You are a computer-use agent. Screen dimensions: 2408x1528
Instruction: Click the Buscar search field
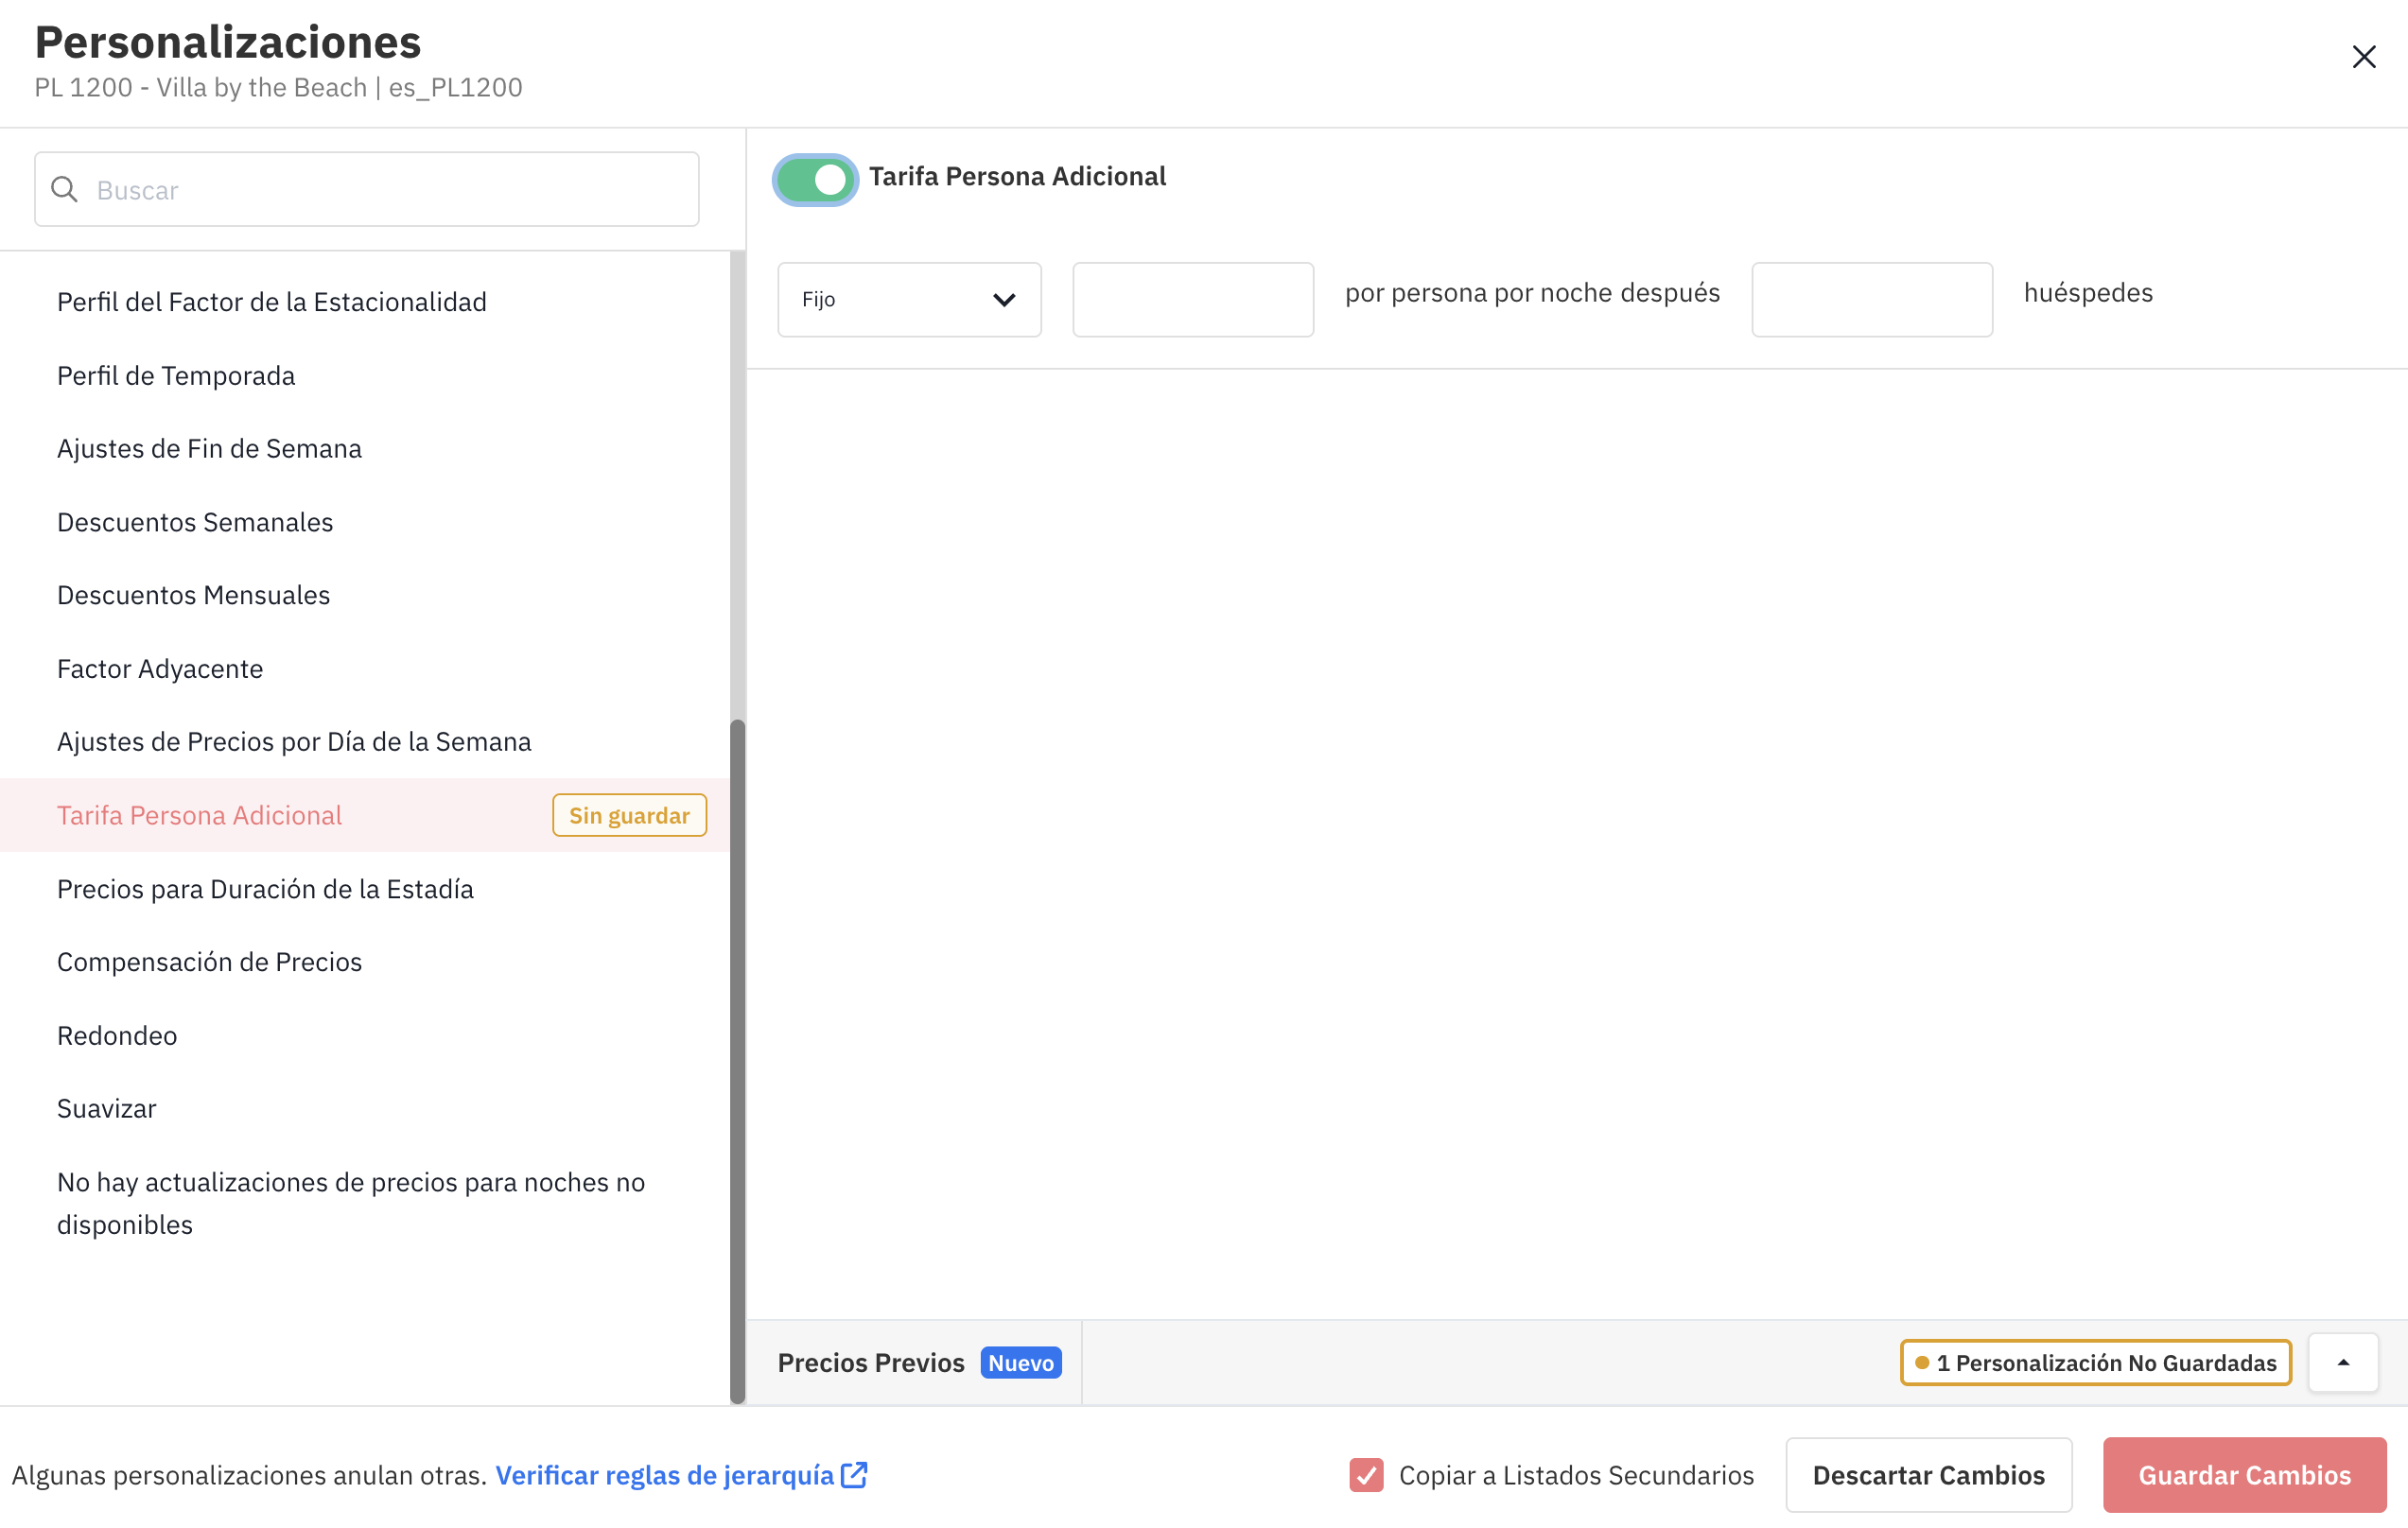pyautogui.click(x=380, y=189)
